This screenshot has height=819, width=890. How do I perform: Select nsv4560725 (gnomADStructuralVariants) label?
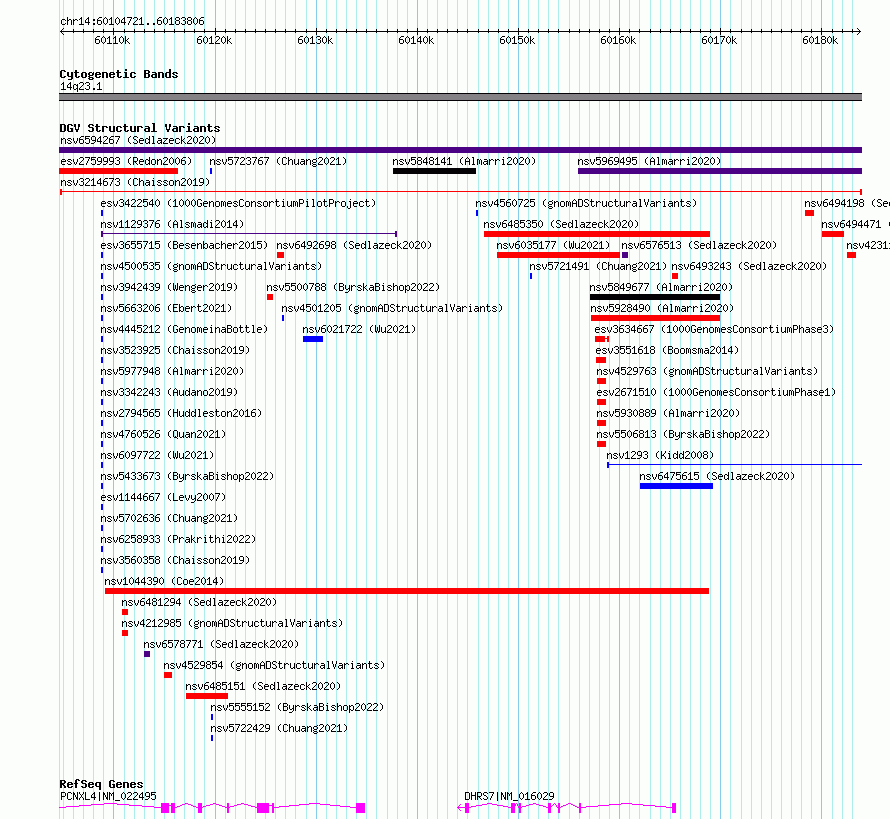(586, 203)
